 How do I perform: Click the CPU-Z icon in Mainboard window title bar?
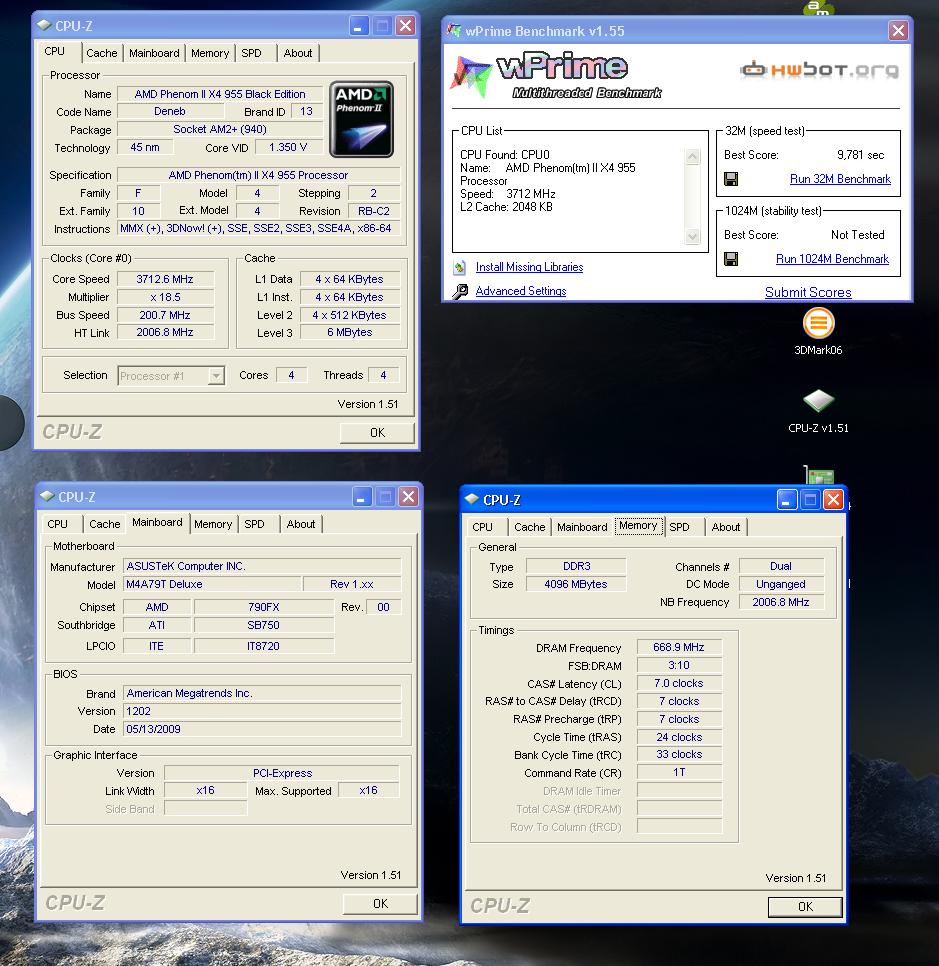point(47,497)
